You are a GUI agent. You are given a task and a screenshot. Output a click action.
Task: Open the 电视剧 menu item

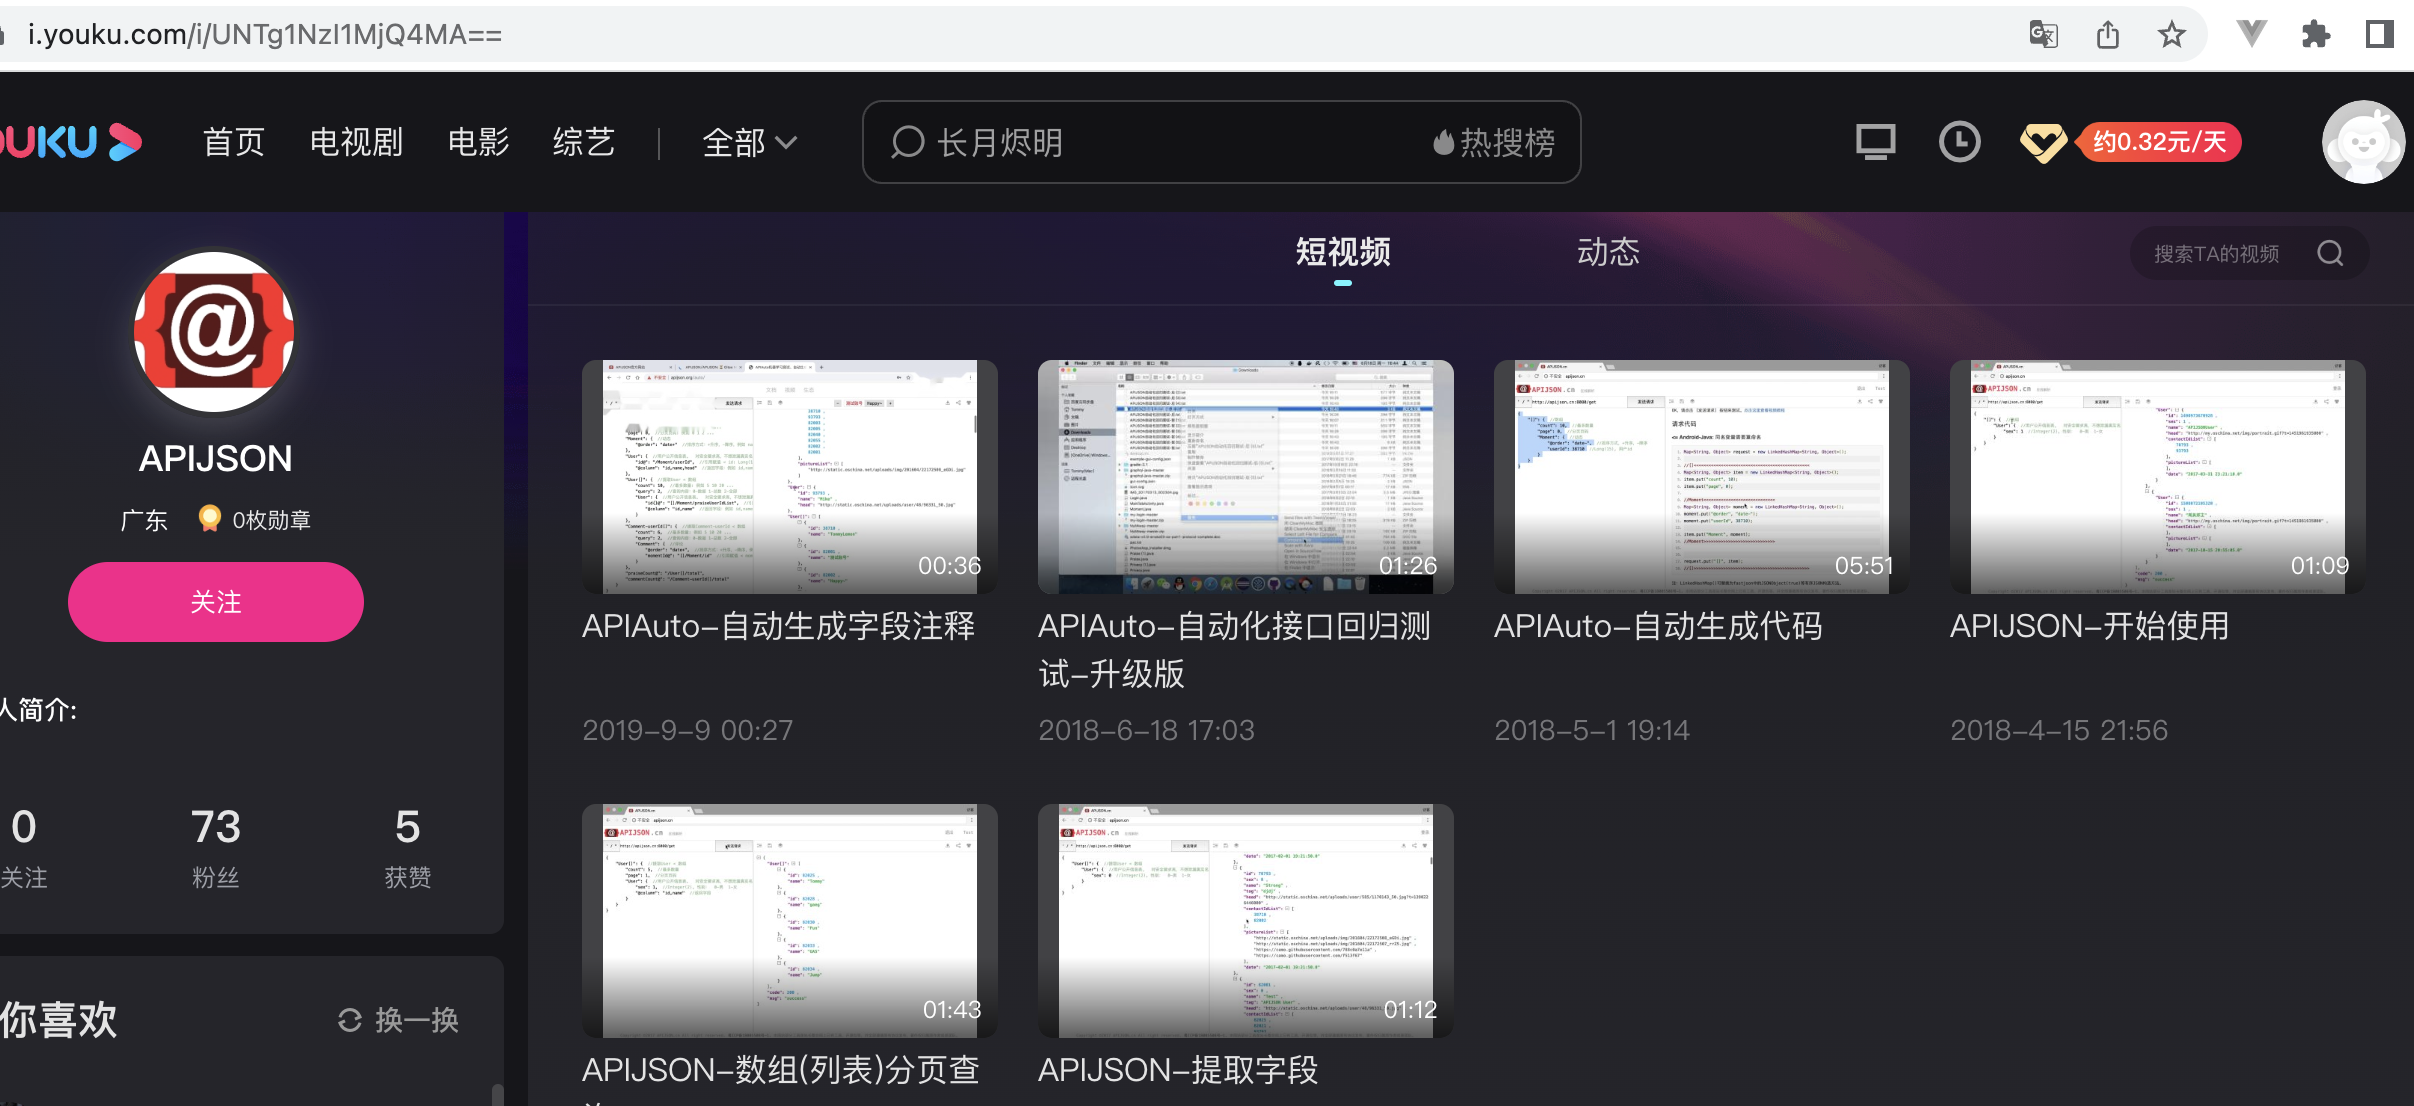coord(356,142)
